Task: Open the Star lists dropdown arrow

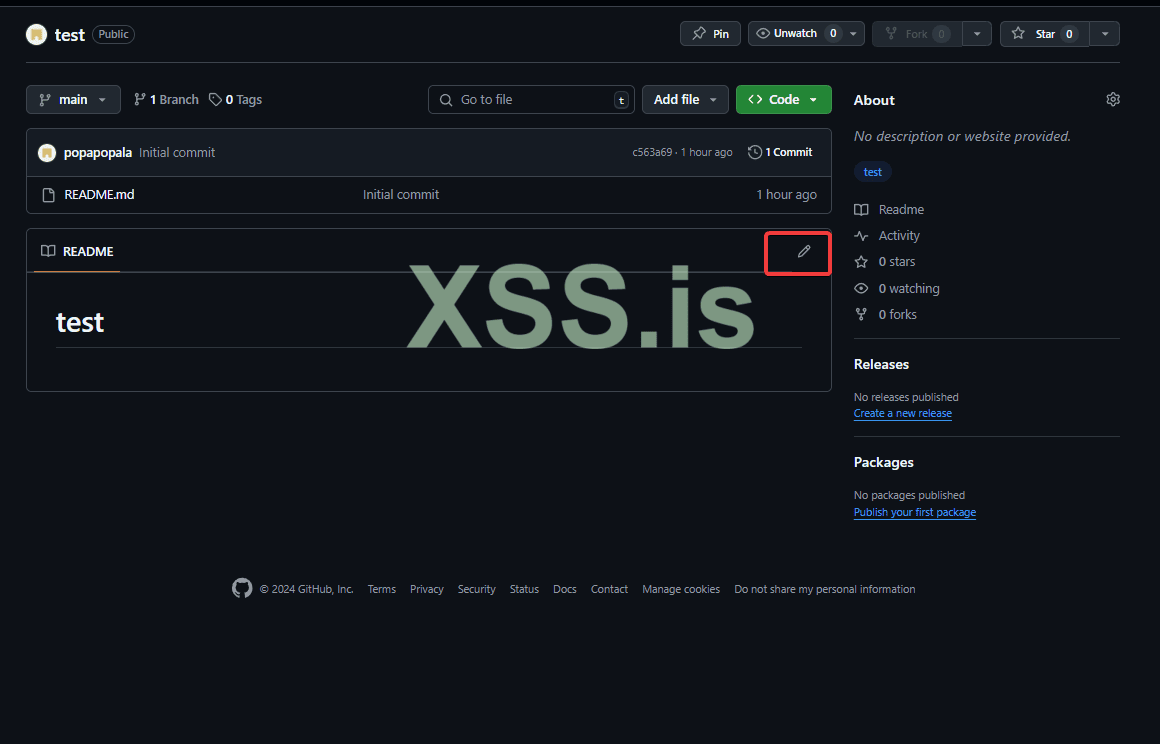Action: [x=1105, y=34]
